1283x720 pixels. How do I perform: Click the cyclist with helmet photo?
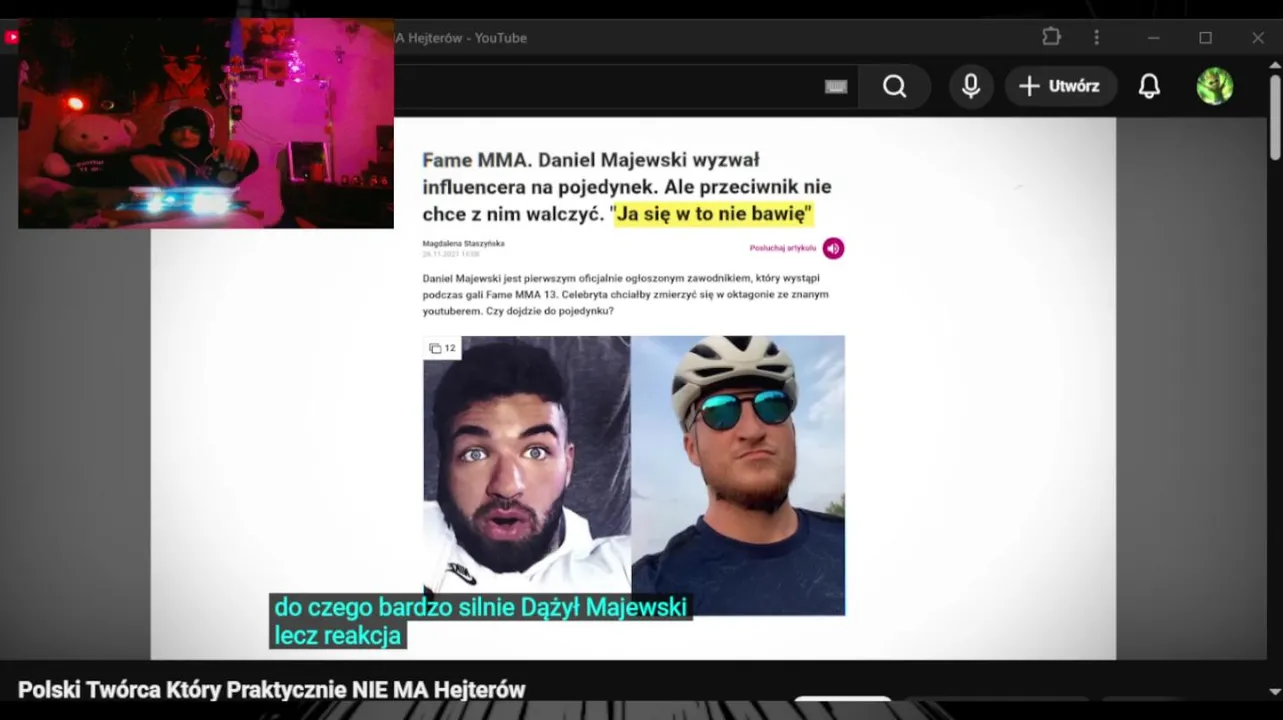[x=738, y=475]
